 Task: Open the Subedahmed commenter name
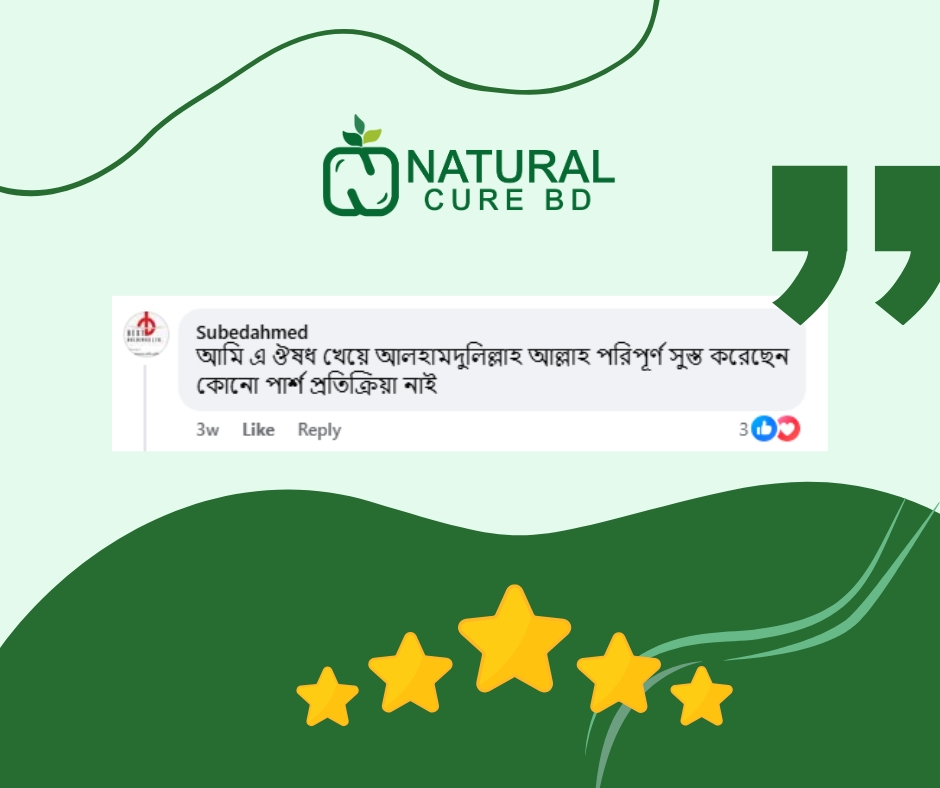[252, 332]
